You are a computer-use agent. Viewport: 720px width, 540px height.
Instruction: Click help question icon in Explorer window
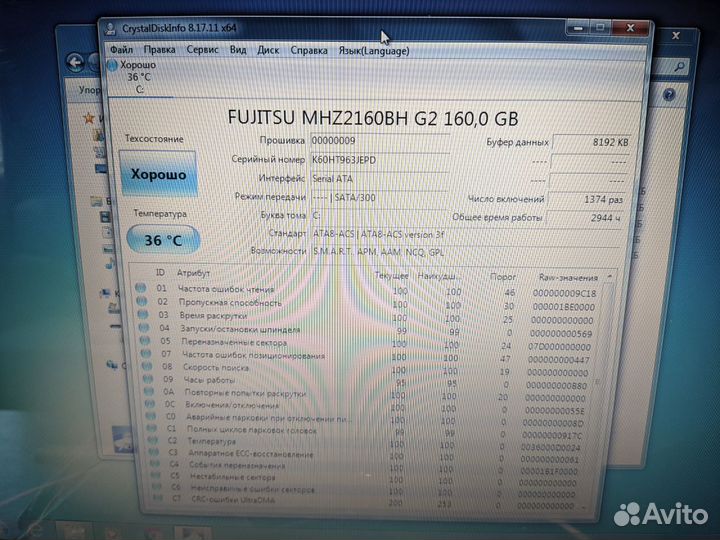tap(669, 95)
